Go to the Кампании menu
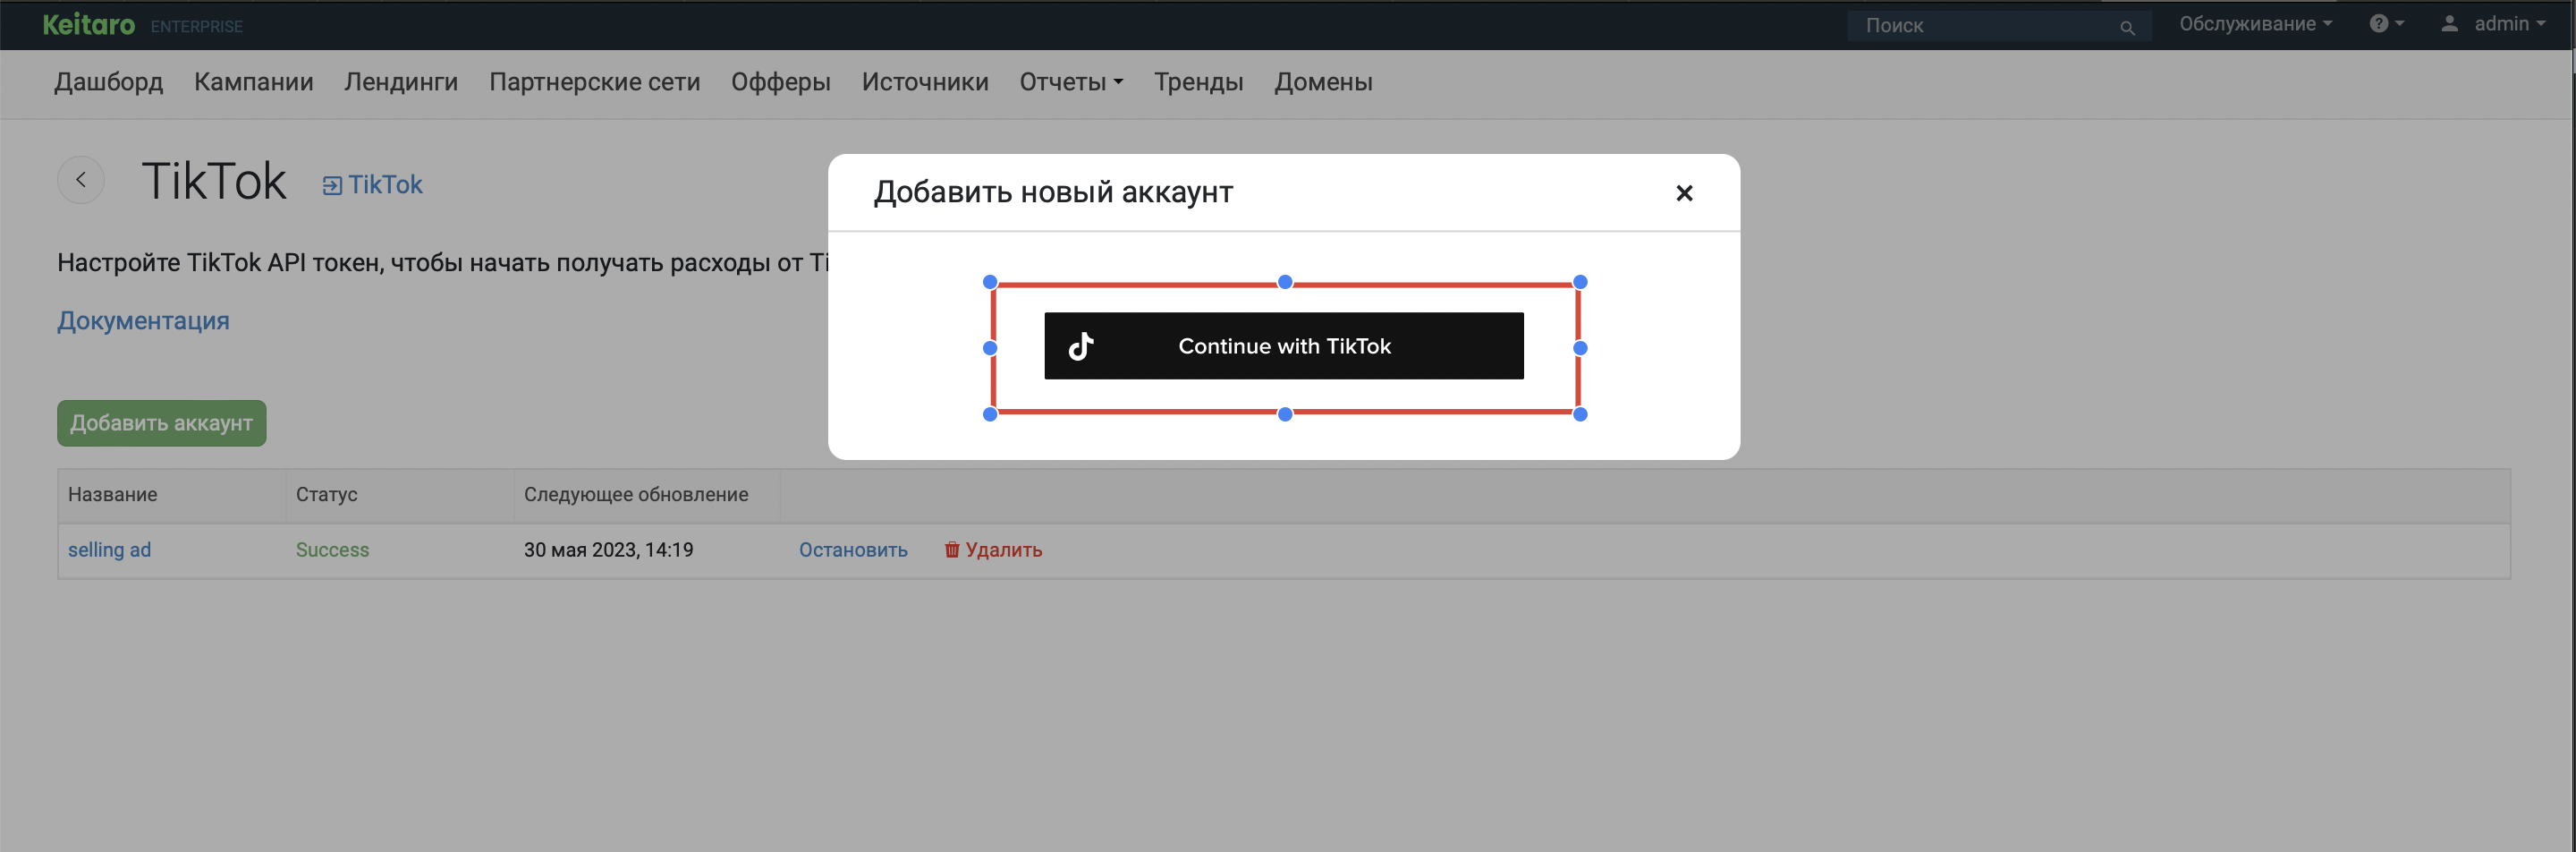The image size is (2576, 852). pyautogui.click(x=254, y=82)
